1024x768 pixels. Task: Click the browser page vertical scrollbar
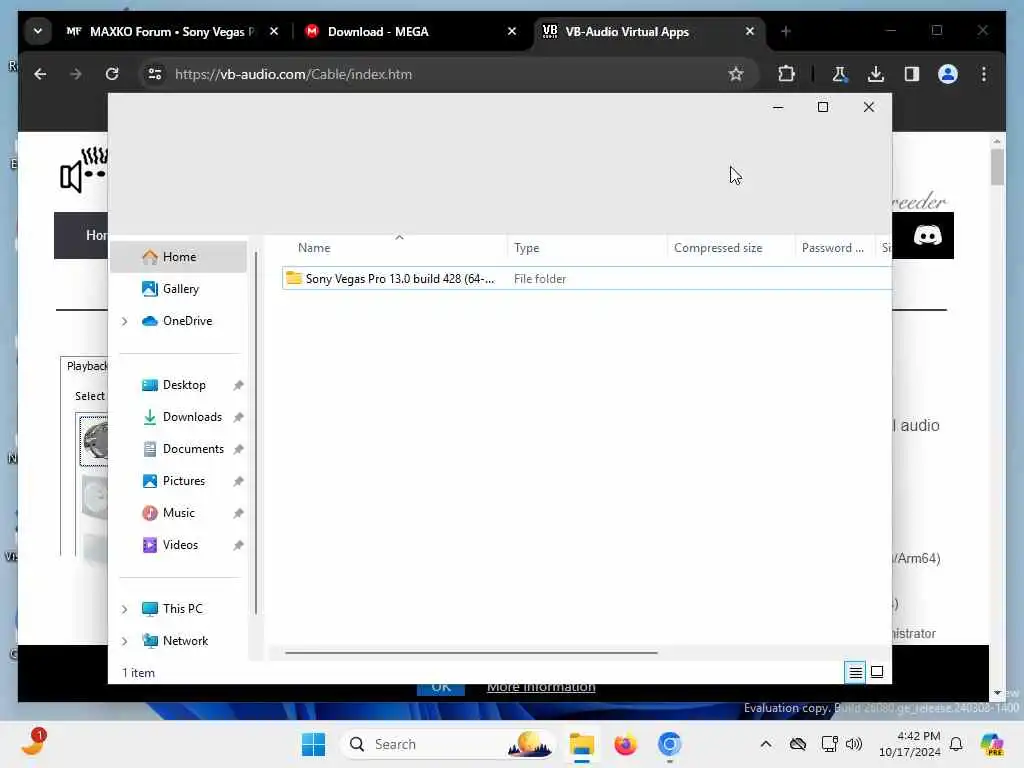click(x=997, y=167)
